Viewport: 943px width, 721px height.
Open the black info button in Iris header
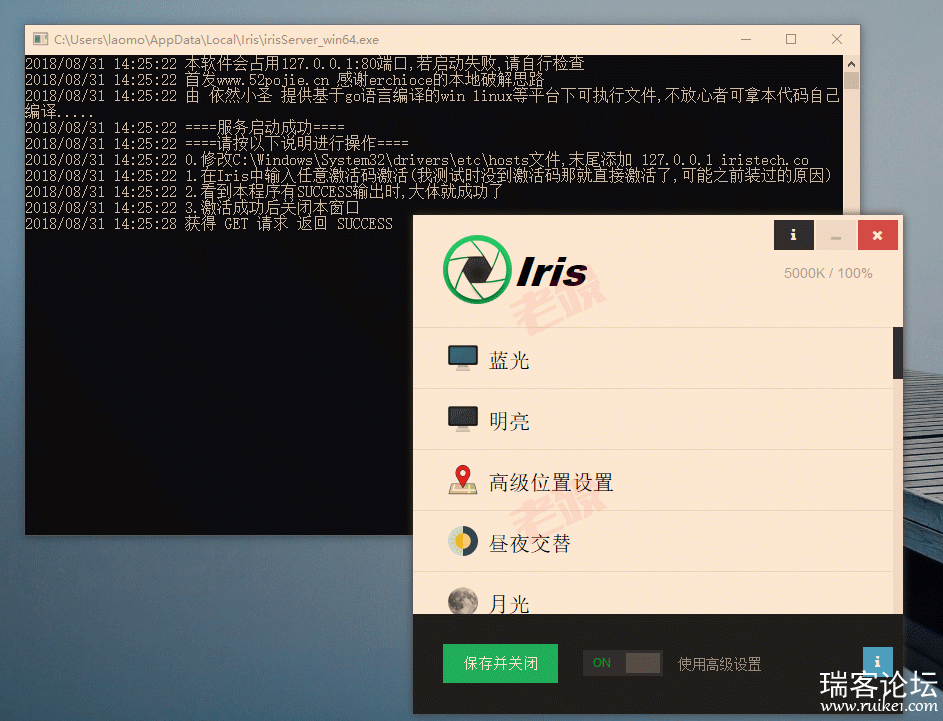click(793, 235)
